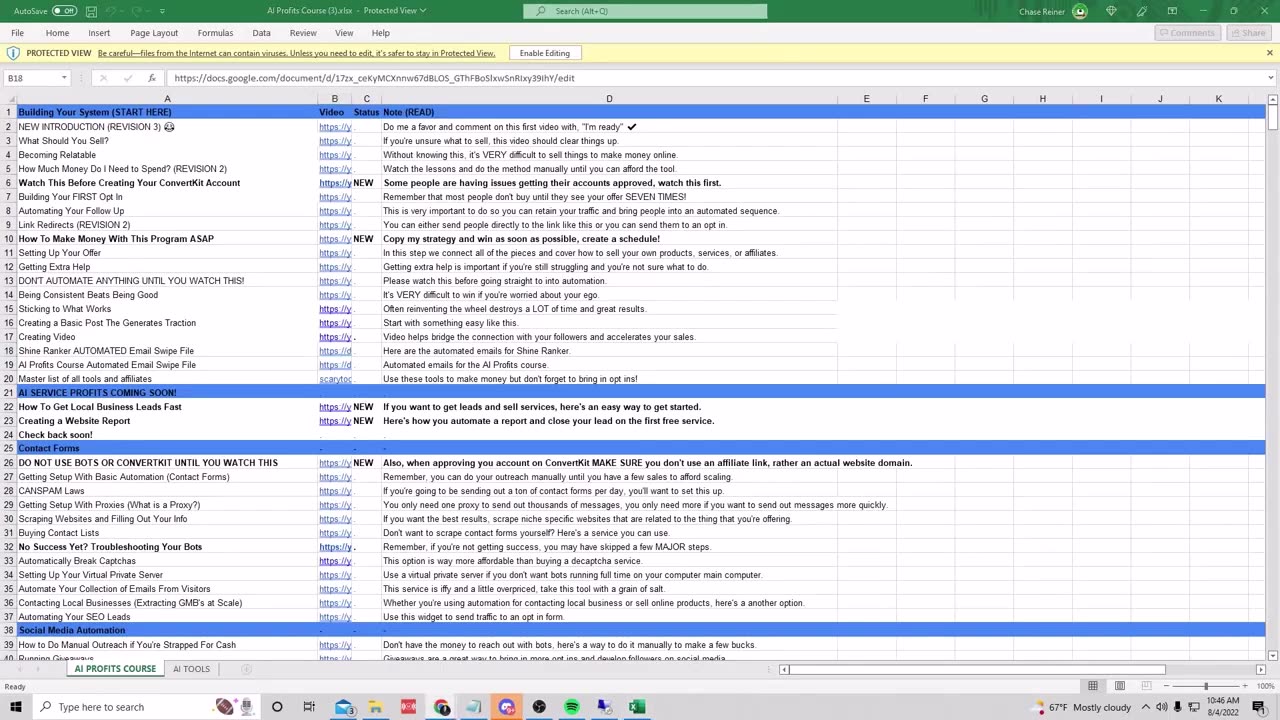
Task: Select column A header
Action: coord(167,99)
